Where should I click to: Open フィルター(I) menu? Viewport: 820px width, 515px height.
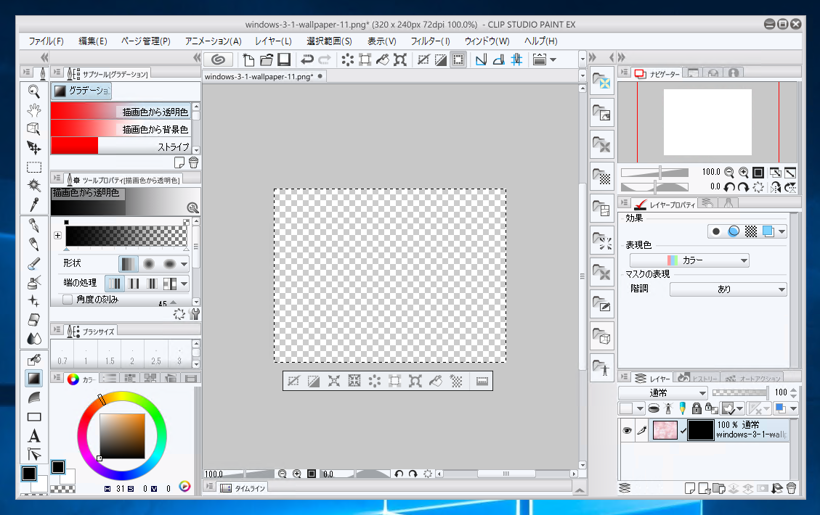pos(430,41)
